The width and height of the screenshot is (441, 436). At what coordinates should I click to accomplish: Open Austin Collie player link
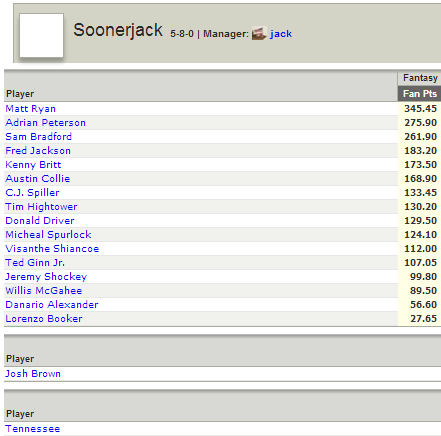[38, 179]
